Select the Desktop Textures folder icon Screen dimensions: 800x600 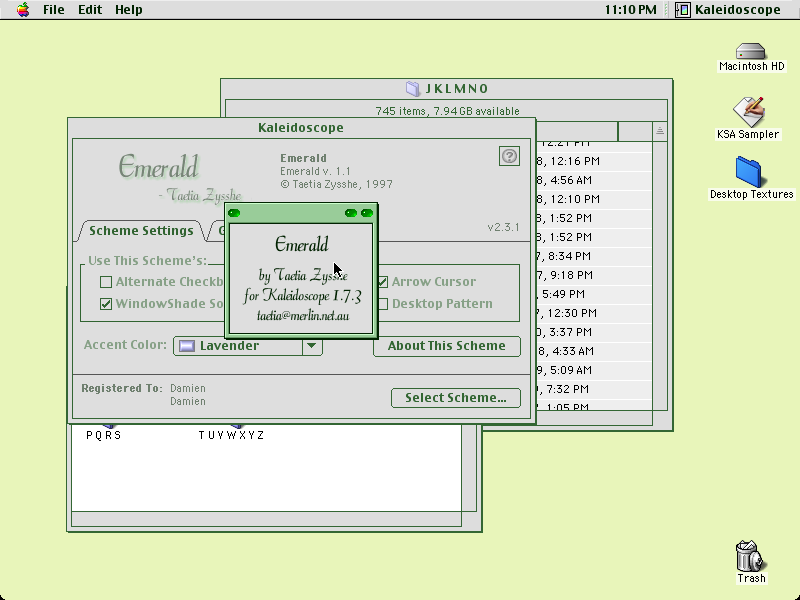coord(748,172)
